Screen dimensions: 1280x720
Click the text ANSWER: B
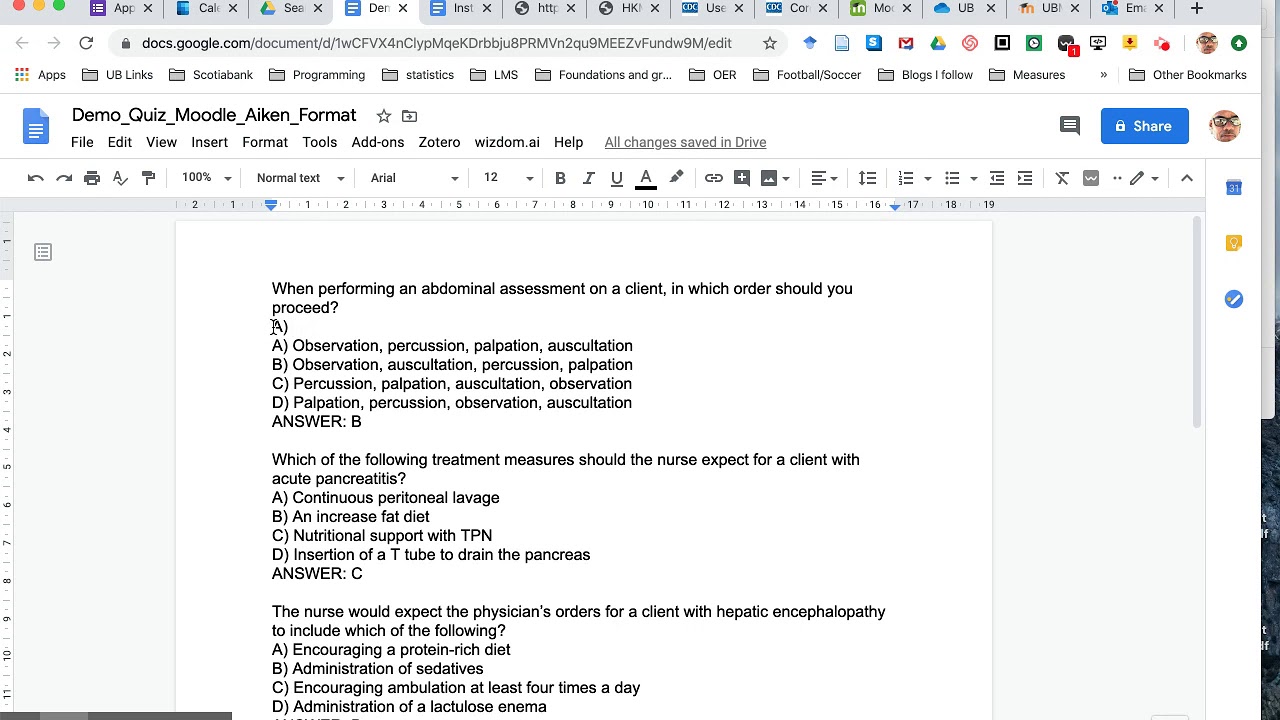tap(316, 422)
